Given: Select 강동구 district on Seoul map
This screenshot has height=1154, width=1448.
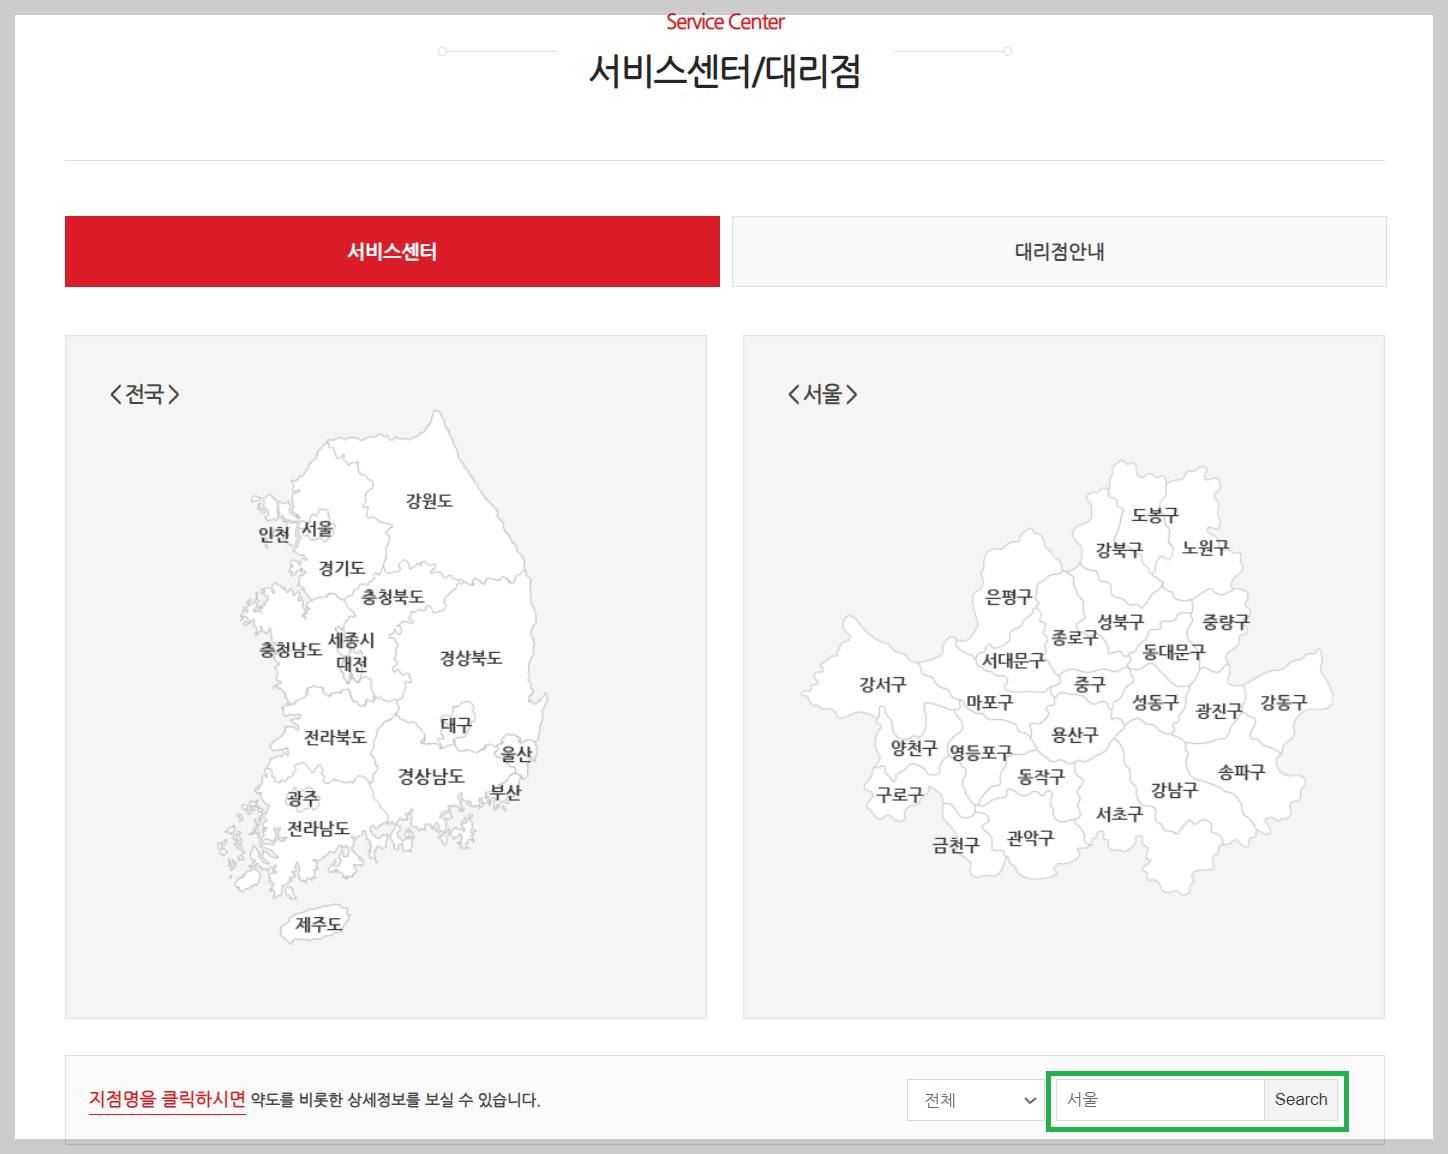Looking at the screenshot, I should click(x=1284, y=703).
